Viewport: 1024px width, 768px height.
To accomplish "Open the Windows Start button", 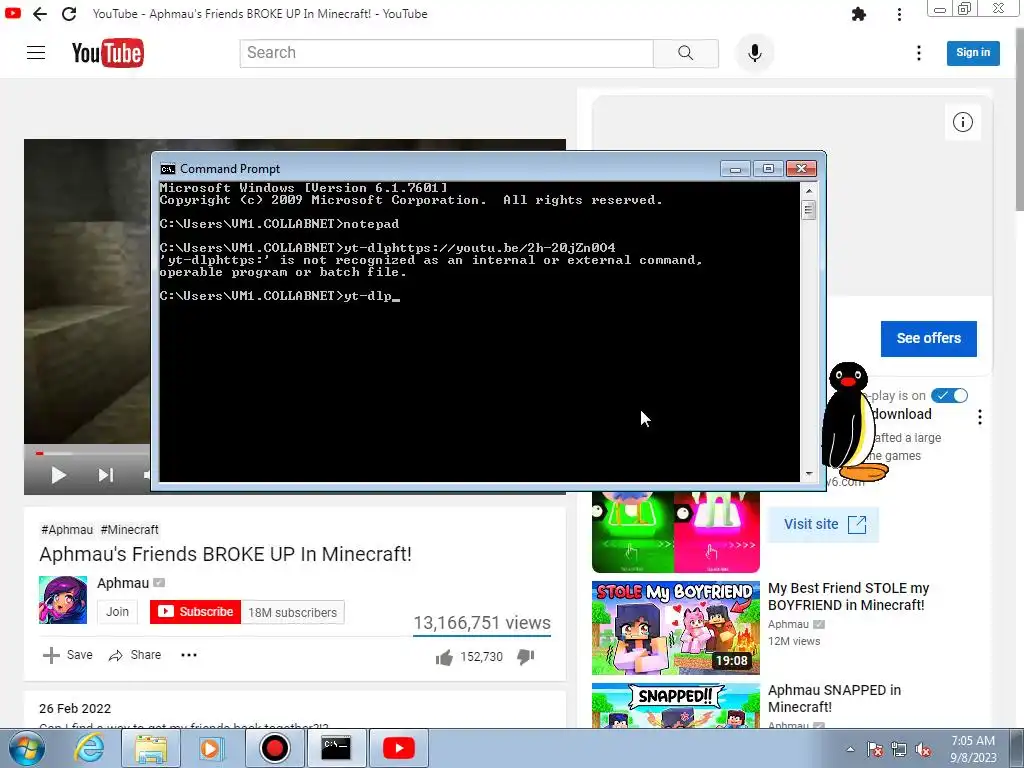I will coord(27,748).
